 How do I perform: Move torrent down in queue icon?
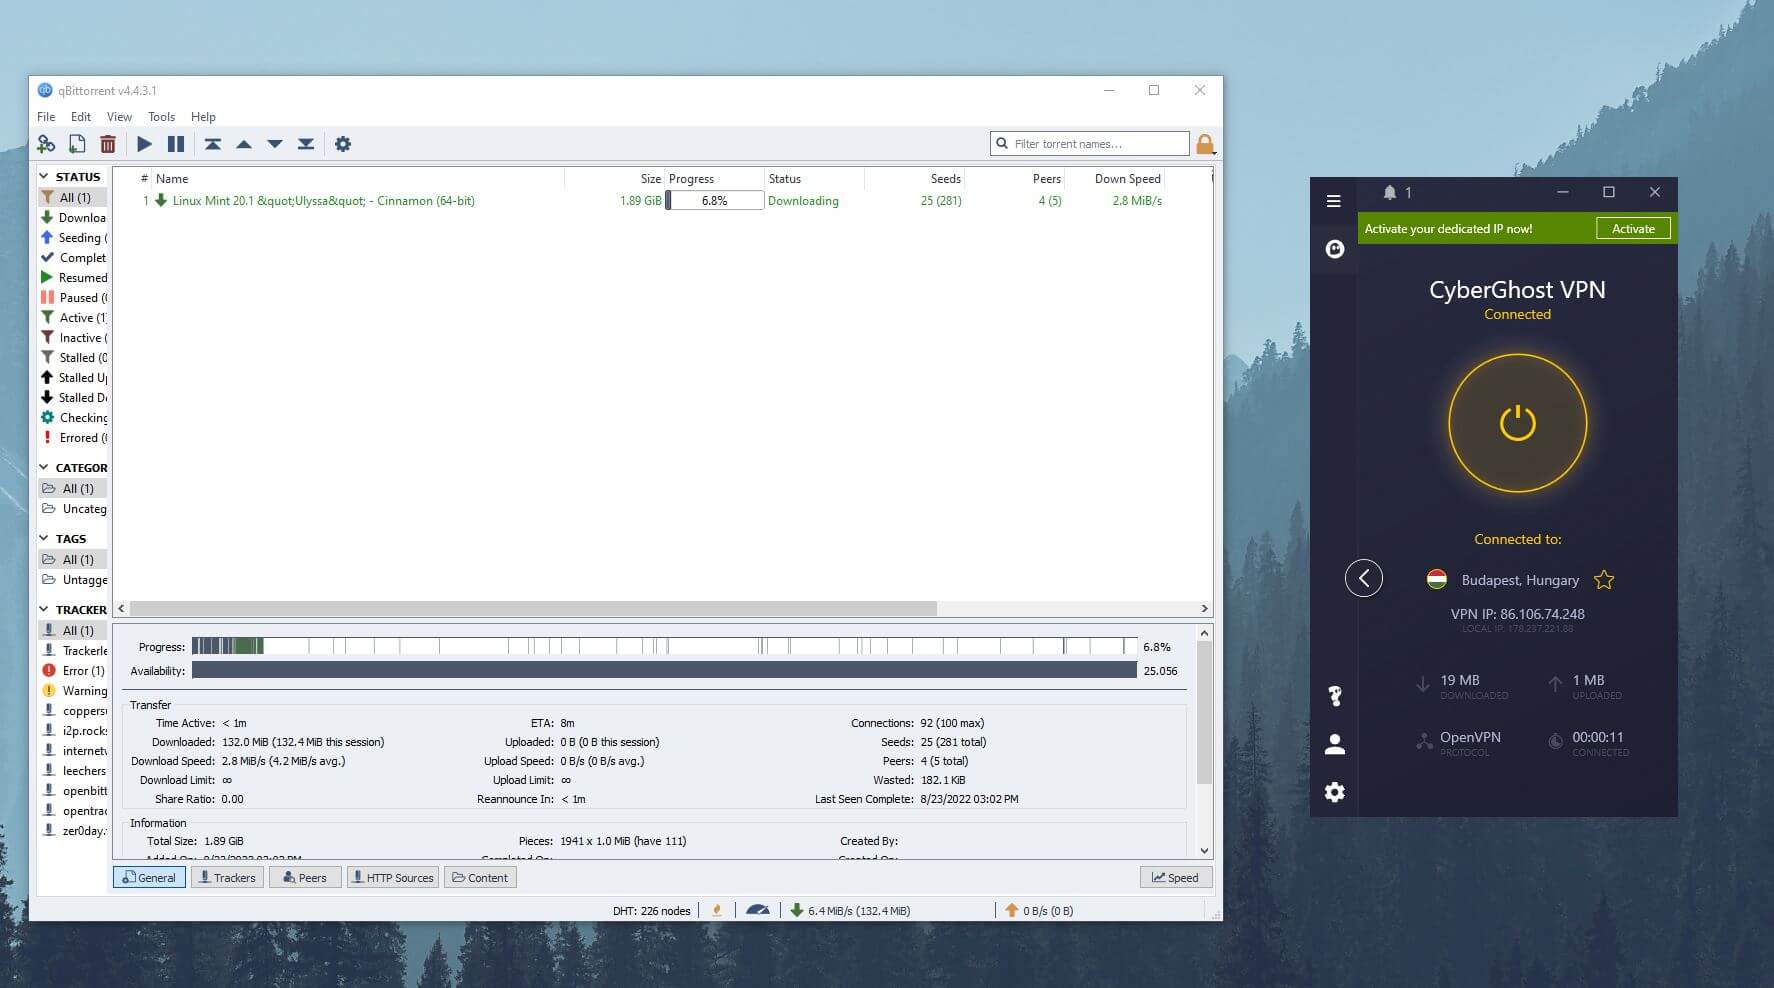[275, 144]
